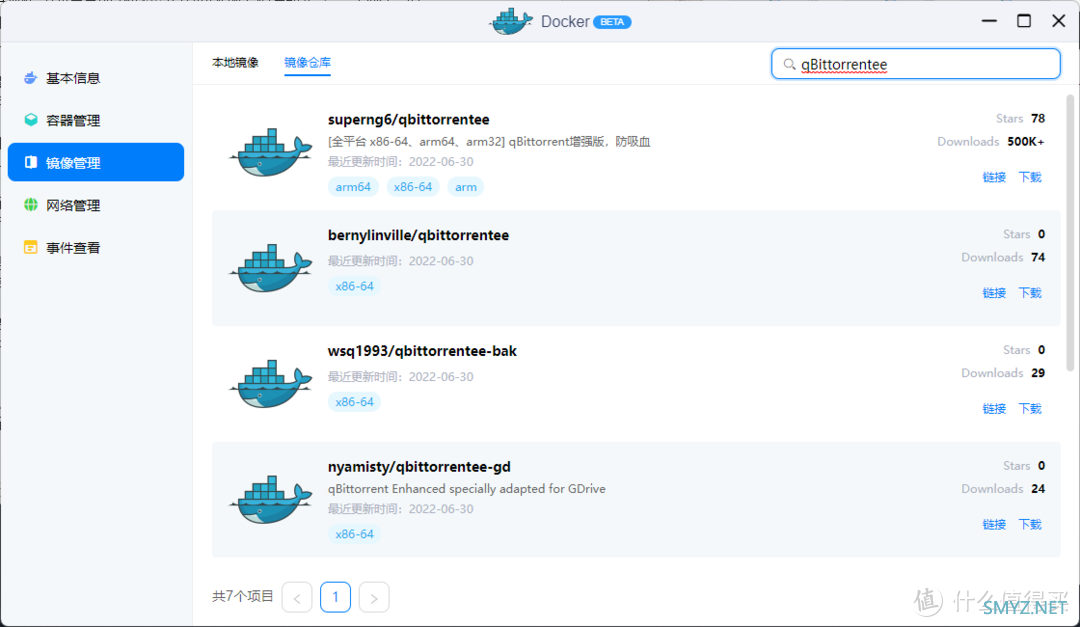Focus the qBittorrentee search field
Viewport: 1080px width, 627px height.
click(915, 64)
